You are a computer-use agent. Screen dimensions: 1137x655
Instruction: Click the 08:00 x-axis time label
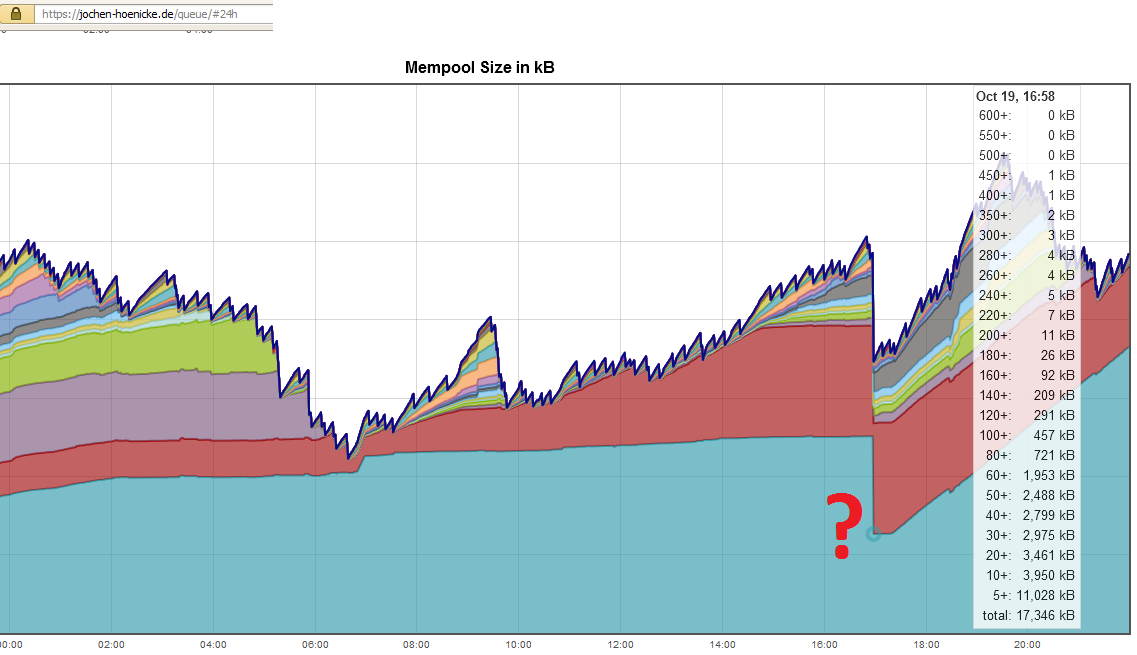pyautogui.click(x=416, y=645)
